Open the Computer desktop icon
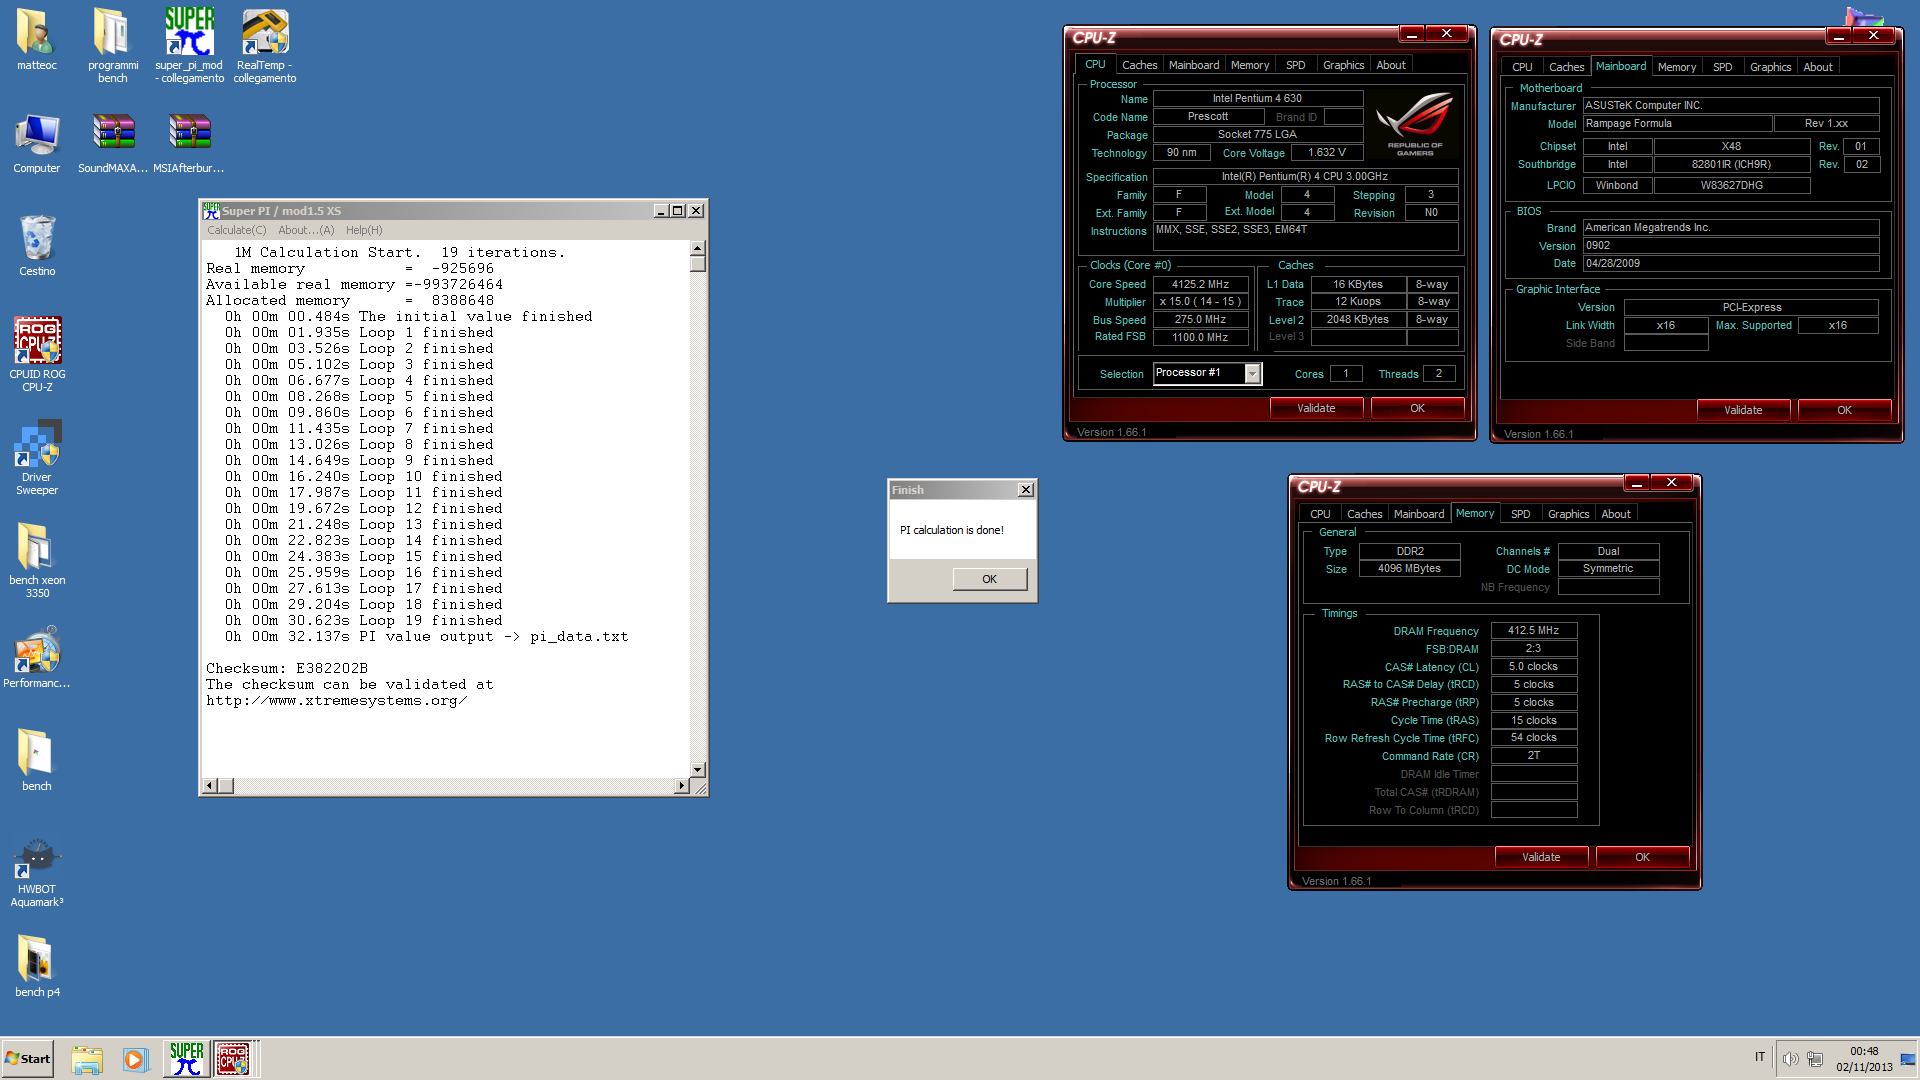Screen dimensions: 1920x1080 point(37,143)
